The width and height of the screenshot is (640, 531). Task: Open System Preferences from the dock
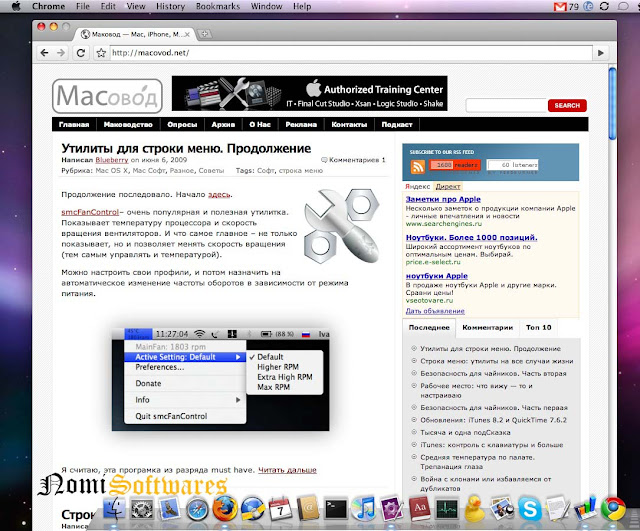[142, 509]
